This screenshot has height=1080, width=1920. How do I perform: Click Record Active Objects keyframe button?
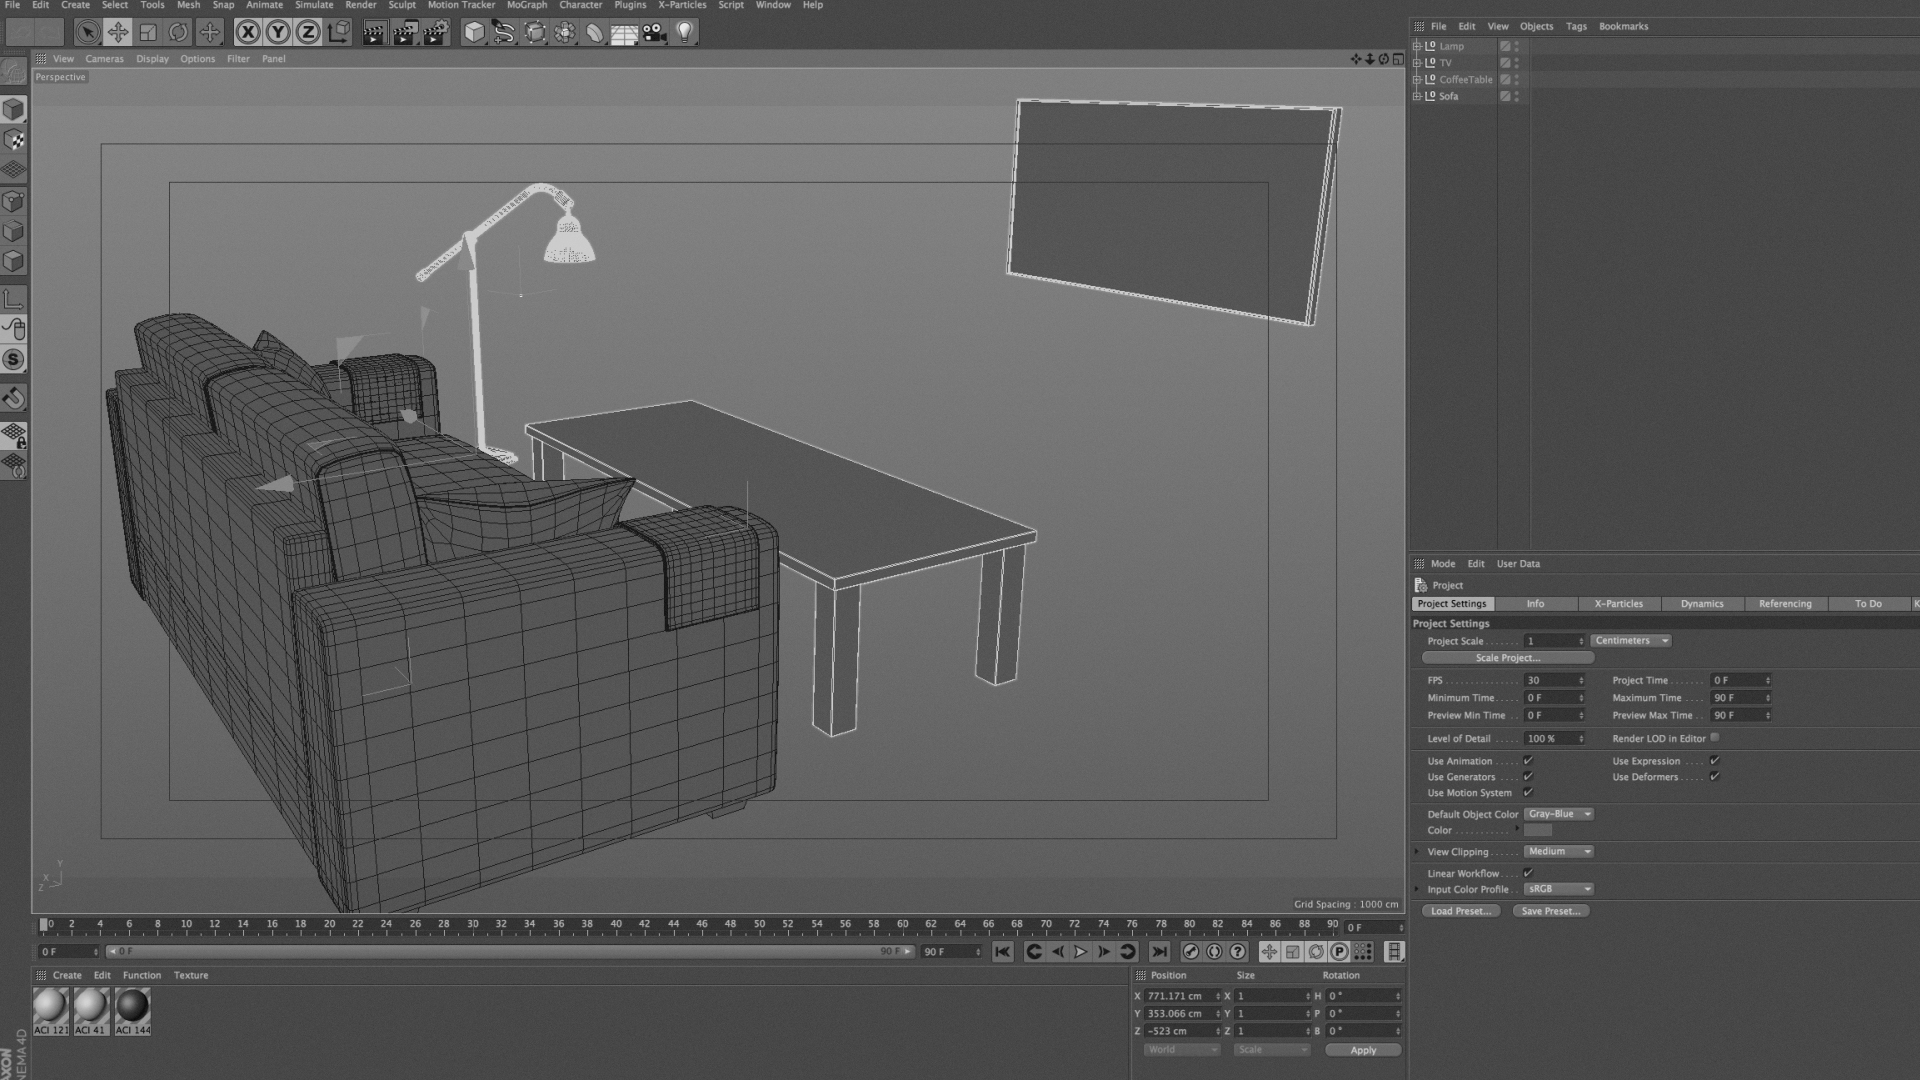1190,952
